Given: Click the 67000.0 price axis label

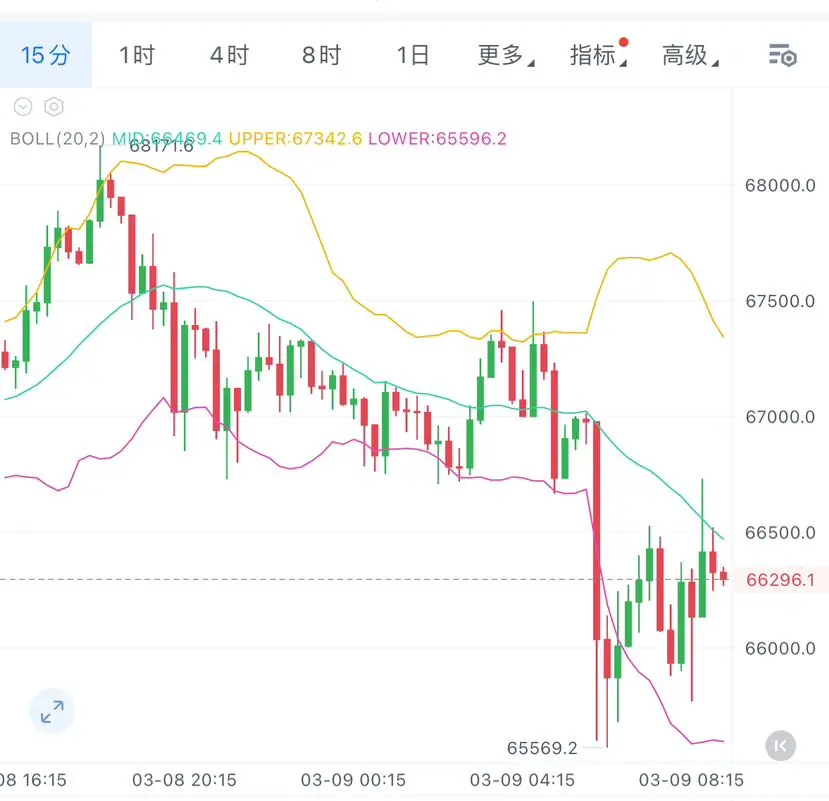Looking at the screenshot, I should click(780, 417).
